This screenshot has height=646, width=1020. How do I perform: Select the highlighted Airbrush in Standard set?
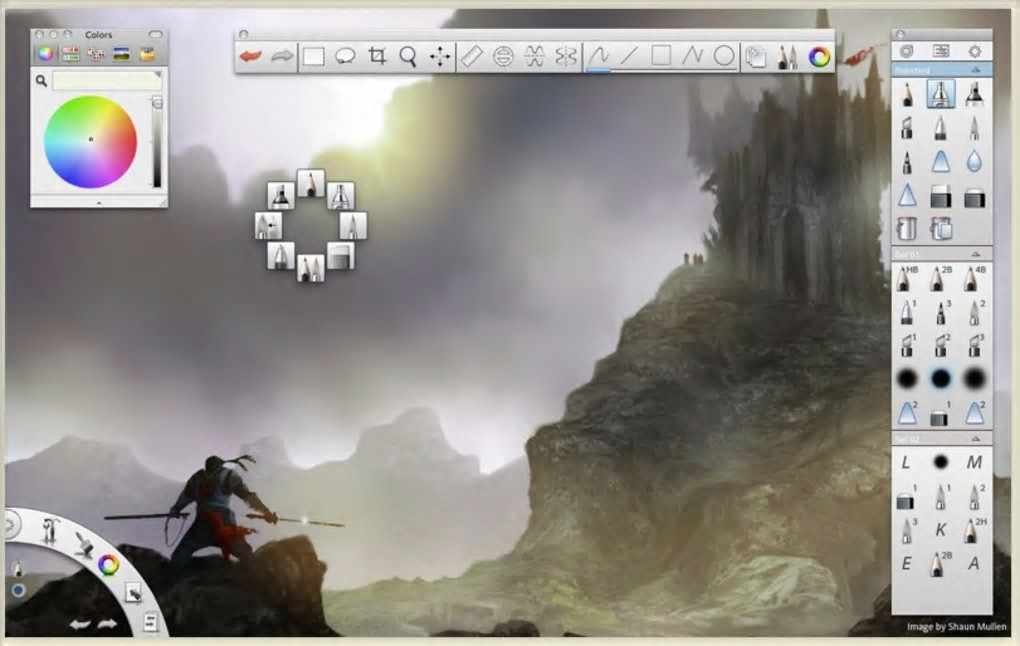pos(941,94)
